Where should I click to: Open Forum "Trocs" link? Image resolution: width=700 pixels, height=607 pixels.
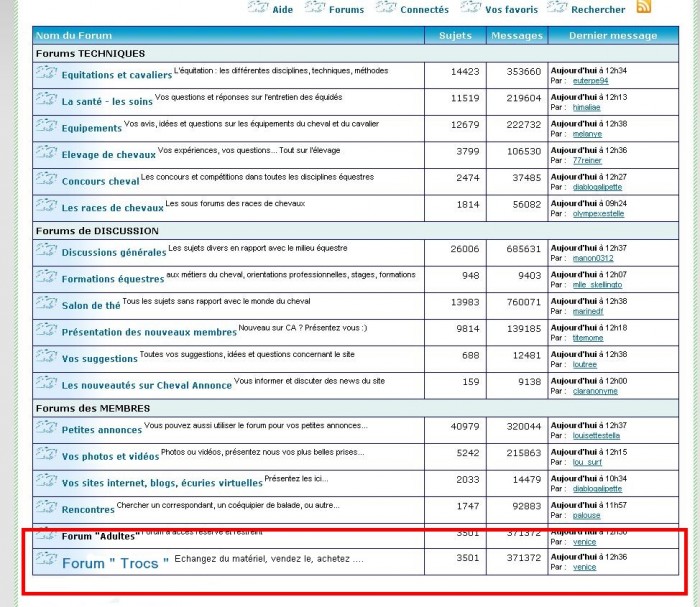[x=115, y=563]
